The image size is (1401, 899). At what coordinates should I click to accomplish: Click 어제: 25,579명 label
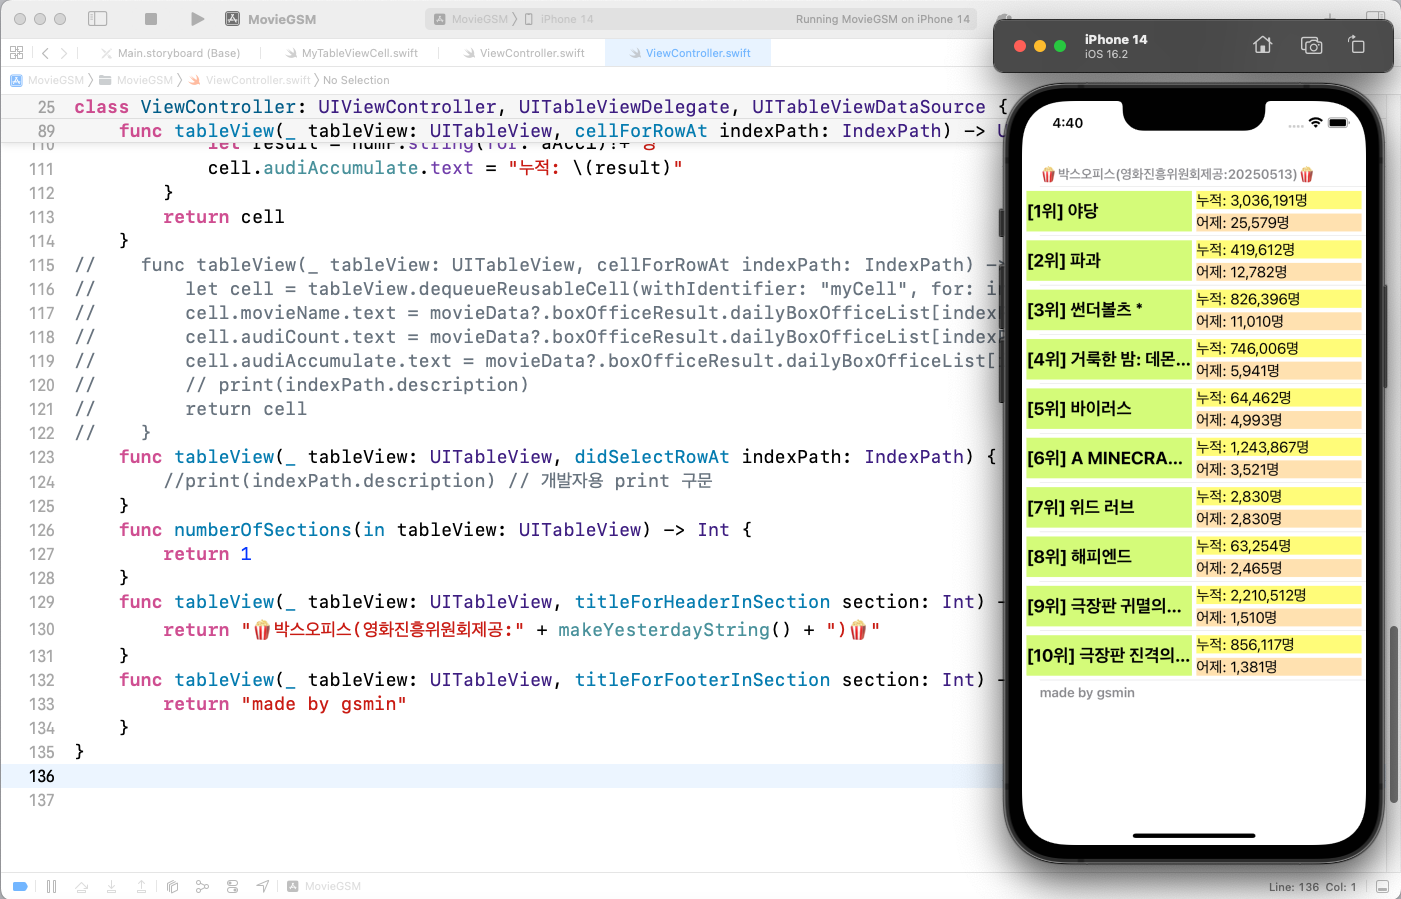click(x=1278, y=222)
